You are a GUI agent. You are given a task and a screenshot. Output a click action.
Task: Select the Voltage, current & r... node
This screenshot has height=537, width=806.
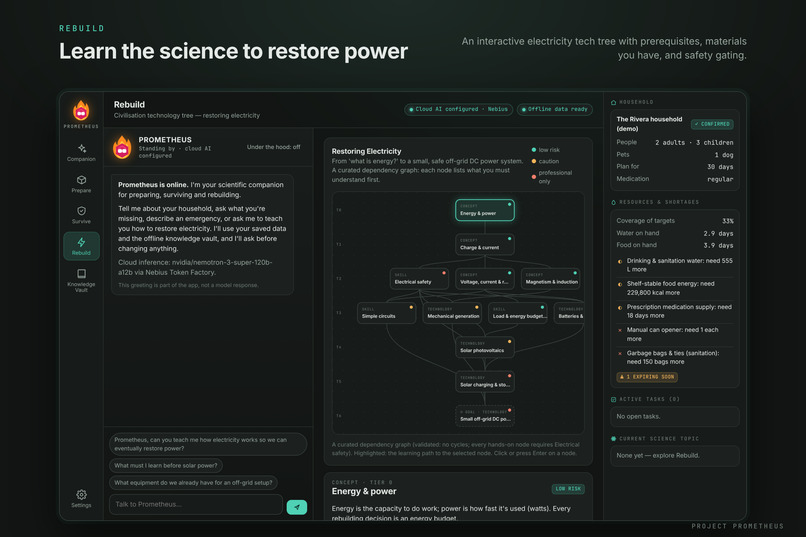tap(485, 279)
